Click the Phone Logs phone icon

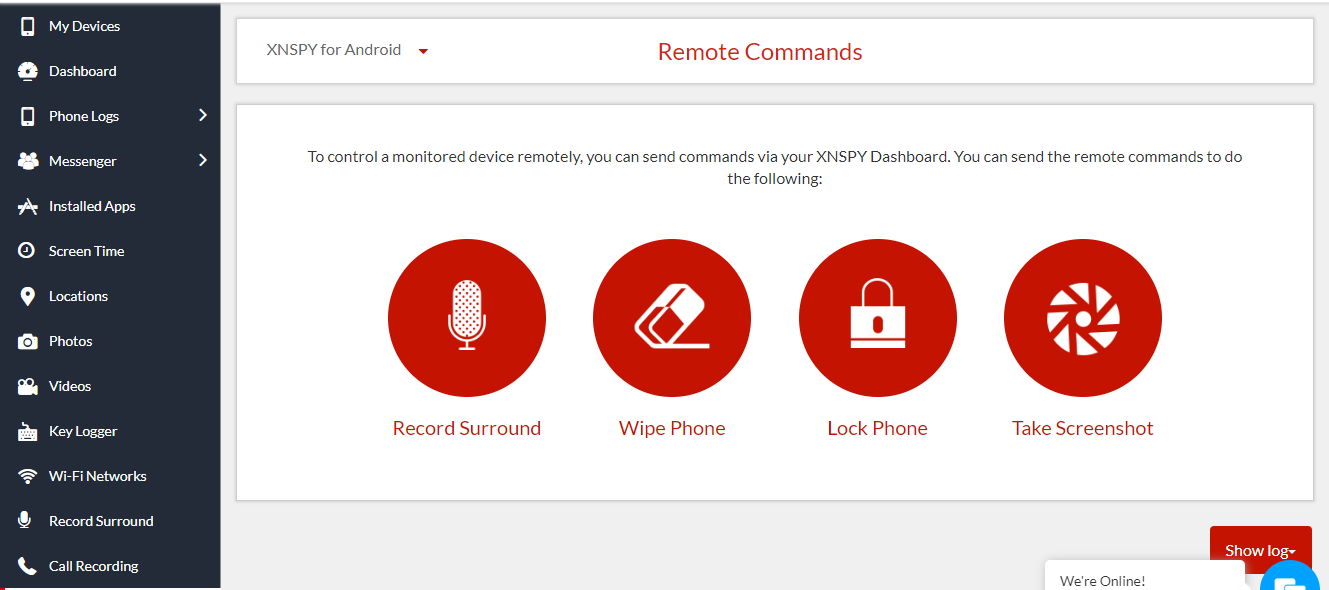coord(28,116)
